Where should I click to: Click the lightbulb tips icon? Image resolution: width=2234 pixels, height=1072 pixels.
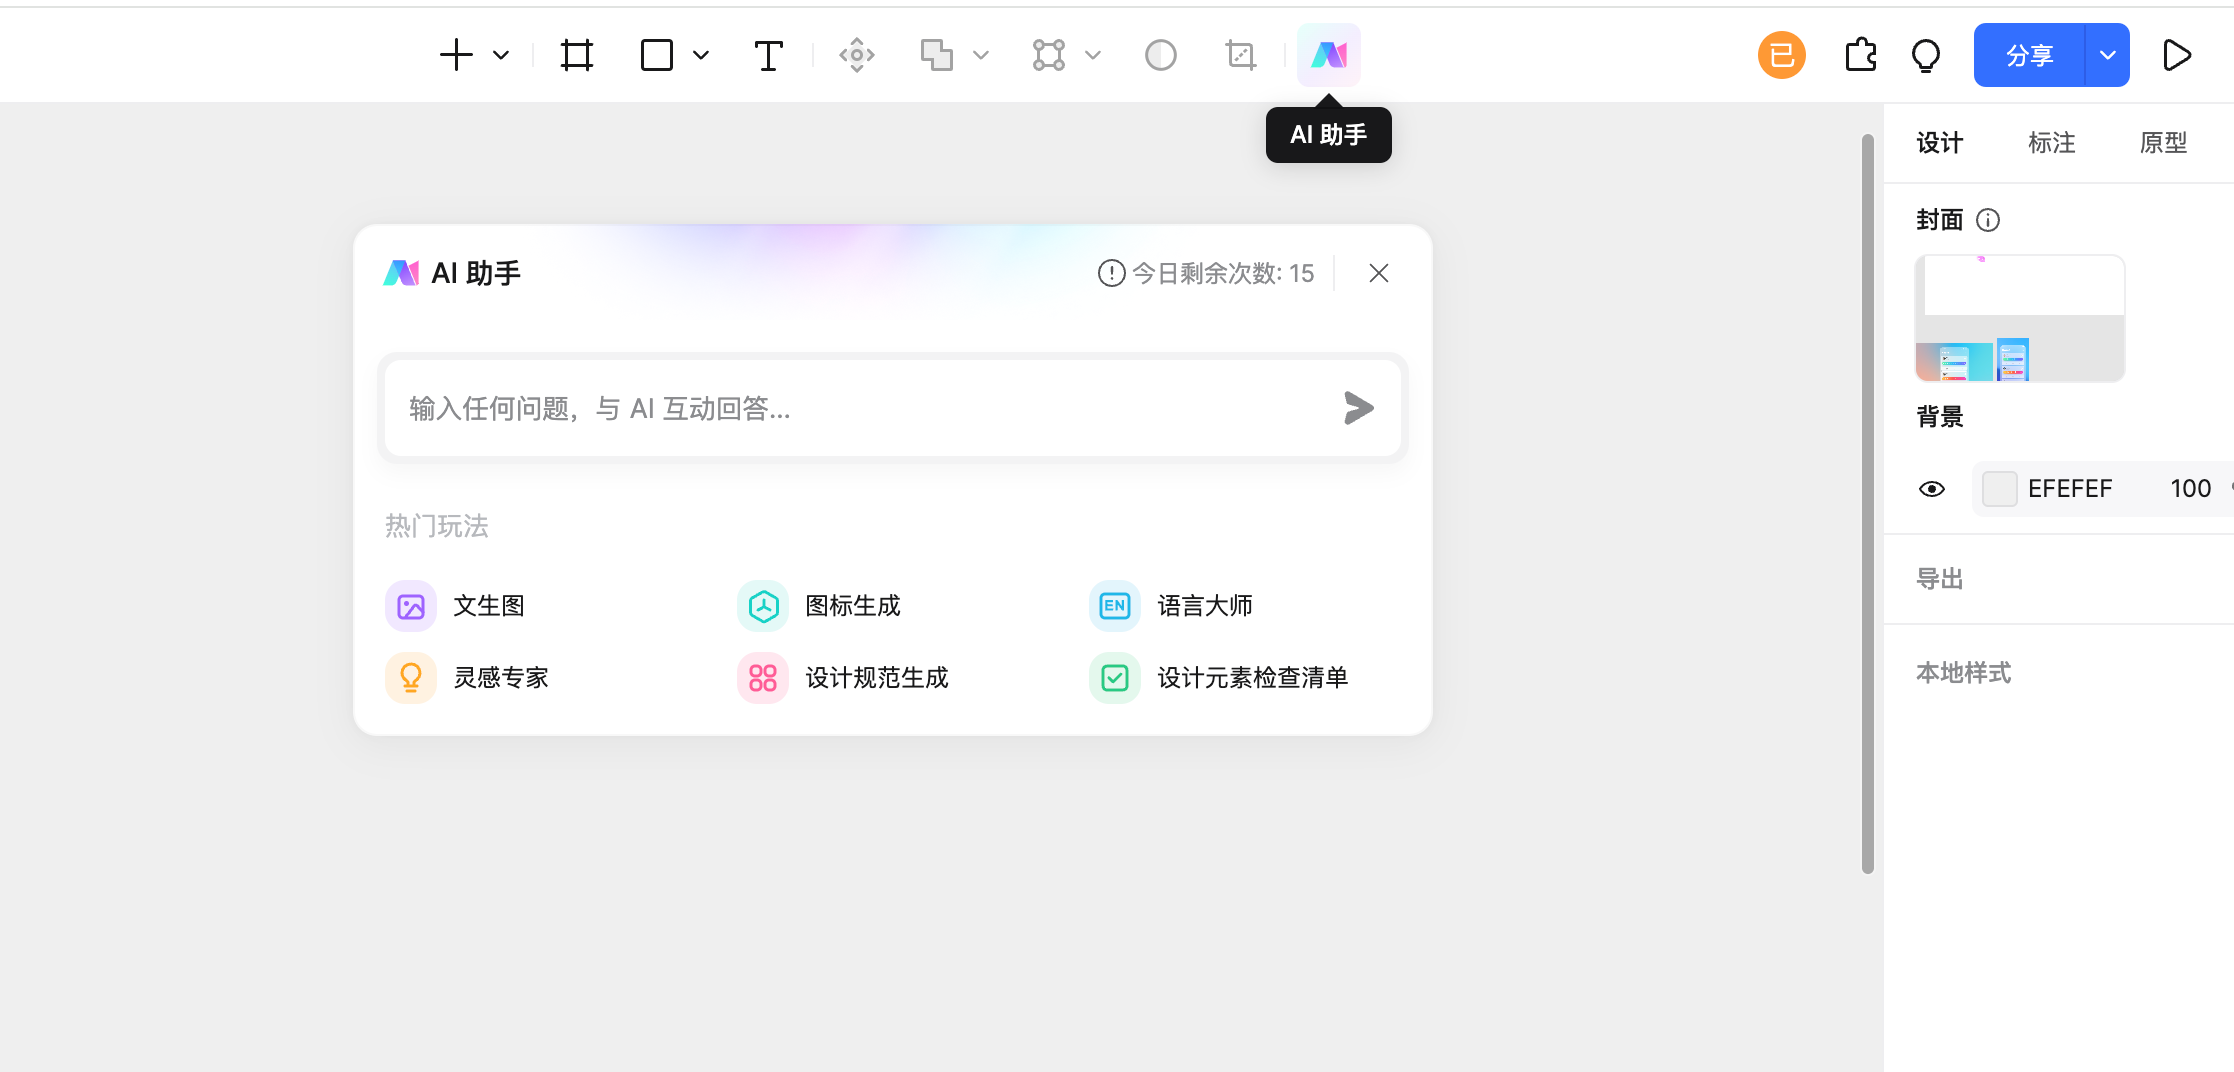coord(1926,55)
